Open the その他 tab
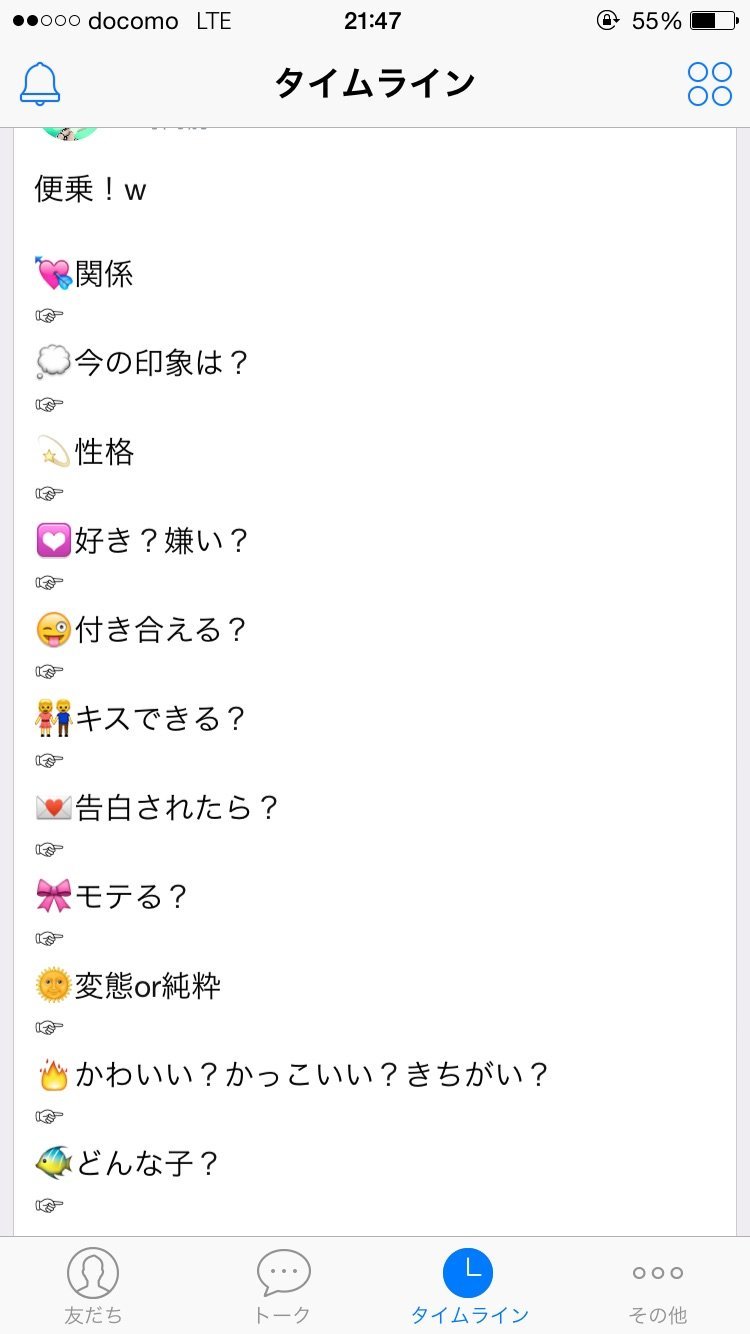750x1334 pixels. (657, 1285)
